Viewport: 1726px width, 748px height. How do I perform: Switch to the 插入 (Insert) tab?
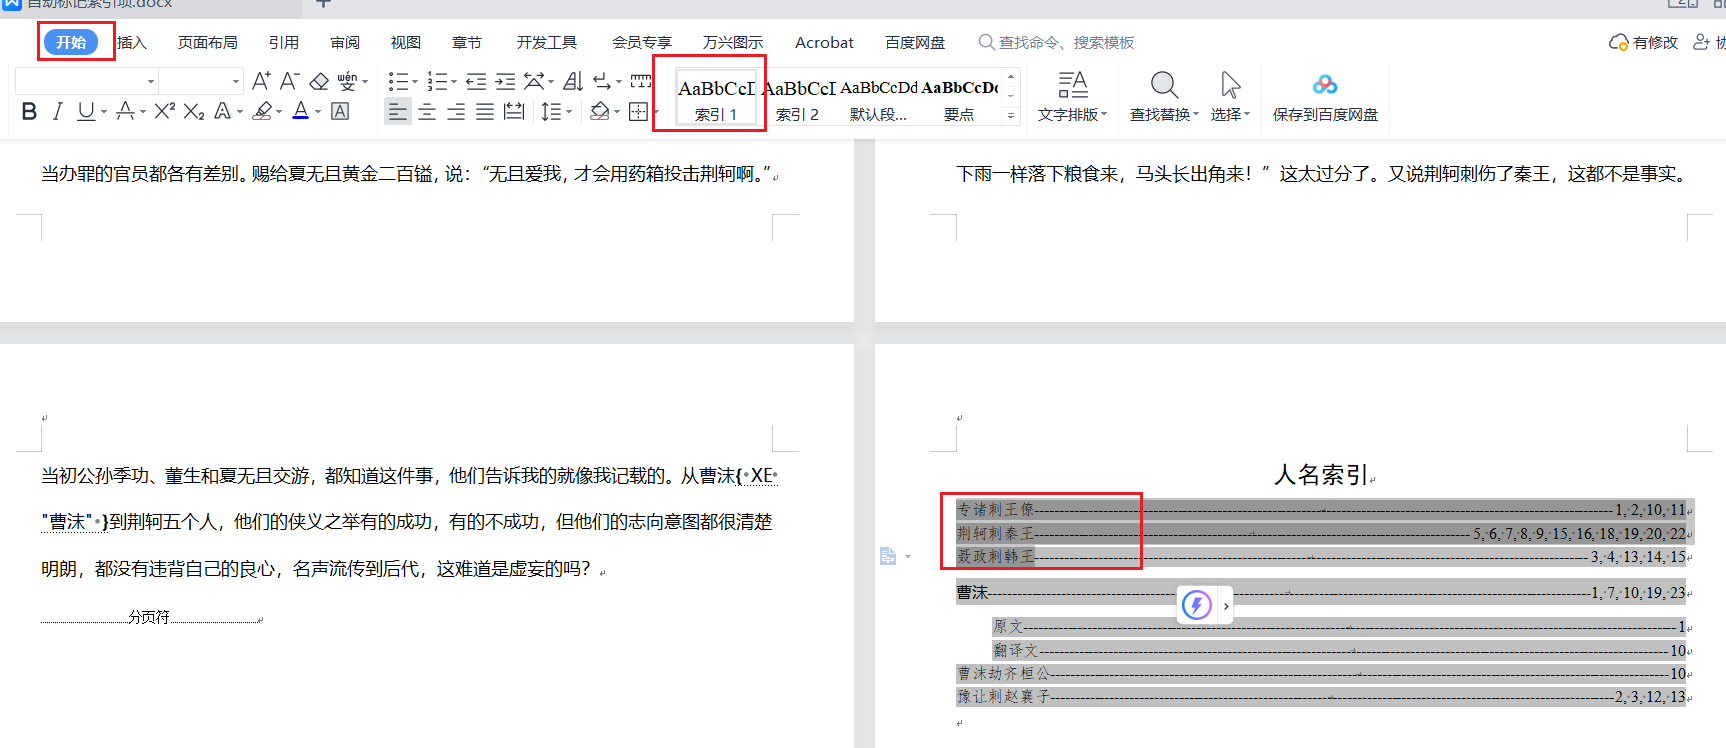tap(132, 42)
